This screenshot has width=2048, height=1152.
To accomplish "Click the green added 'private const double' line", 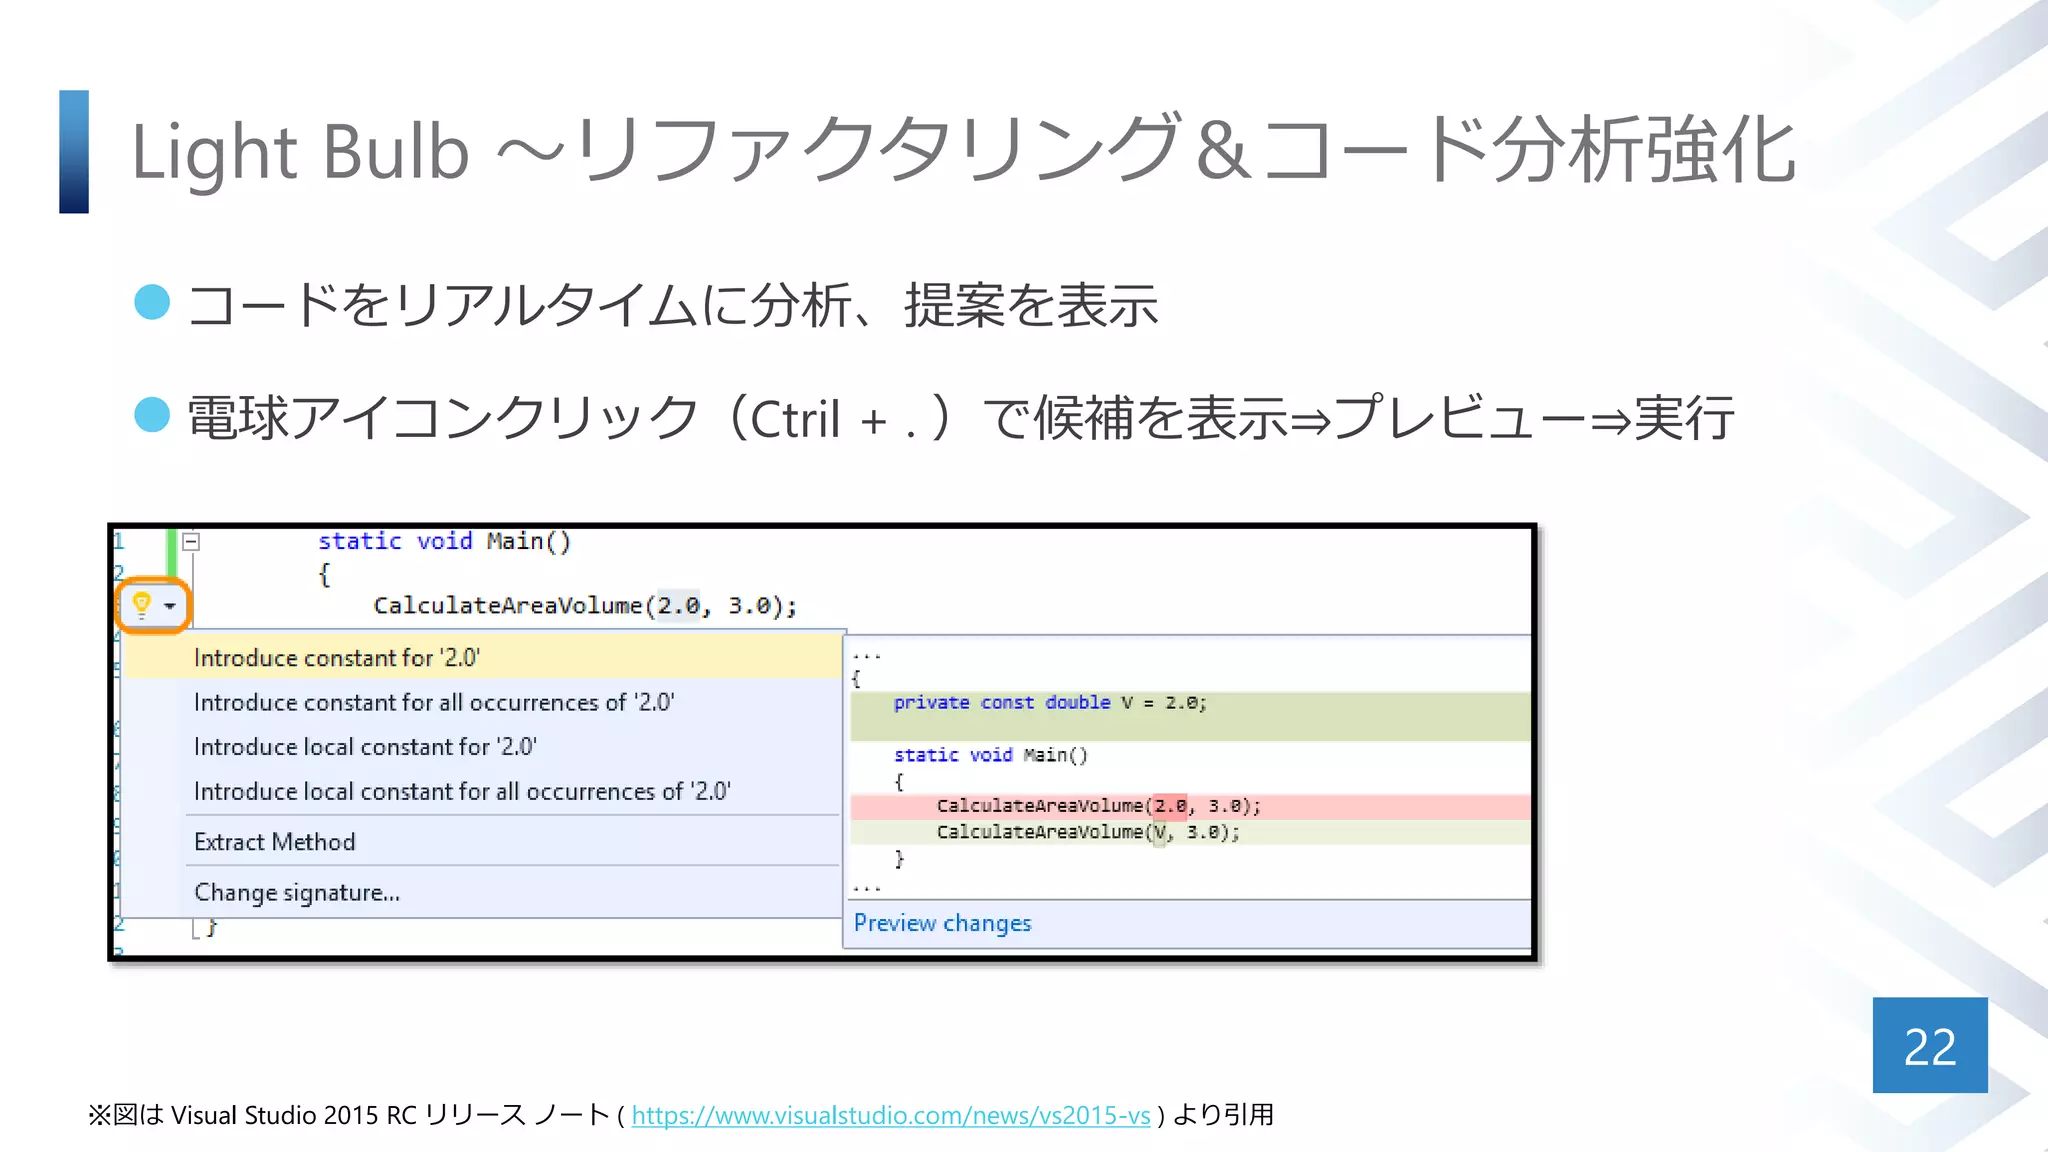I will pyautogui.click(x=1049, y=703).
